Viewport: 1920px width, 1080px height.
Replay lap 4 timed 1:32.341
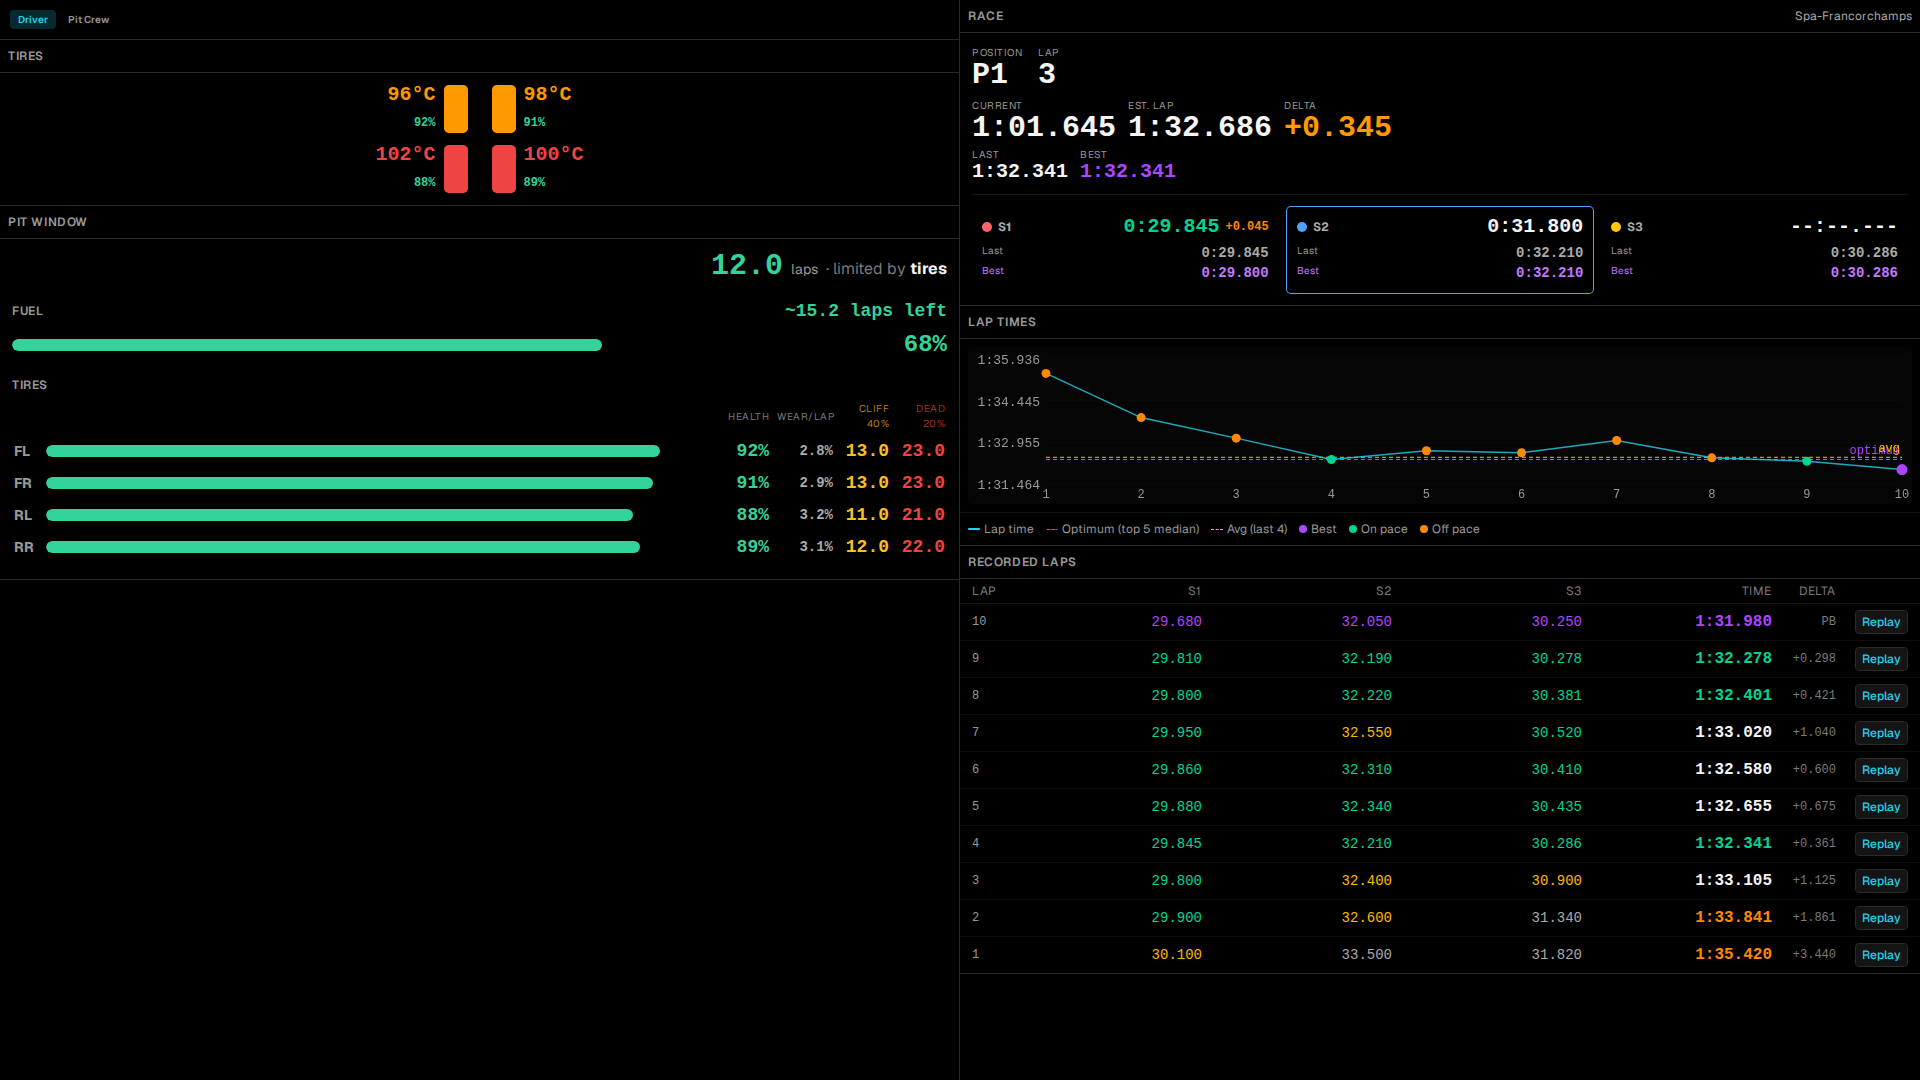pyautogui.click(x=1880, y=844)
